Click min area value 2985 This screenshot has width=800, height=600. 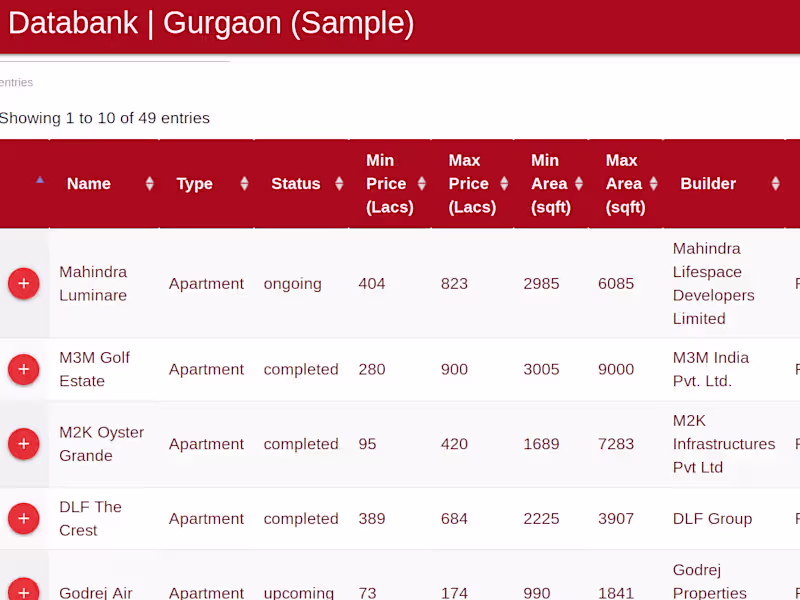[541, 284]
